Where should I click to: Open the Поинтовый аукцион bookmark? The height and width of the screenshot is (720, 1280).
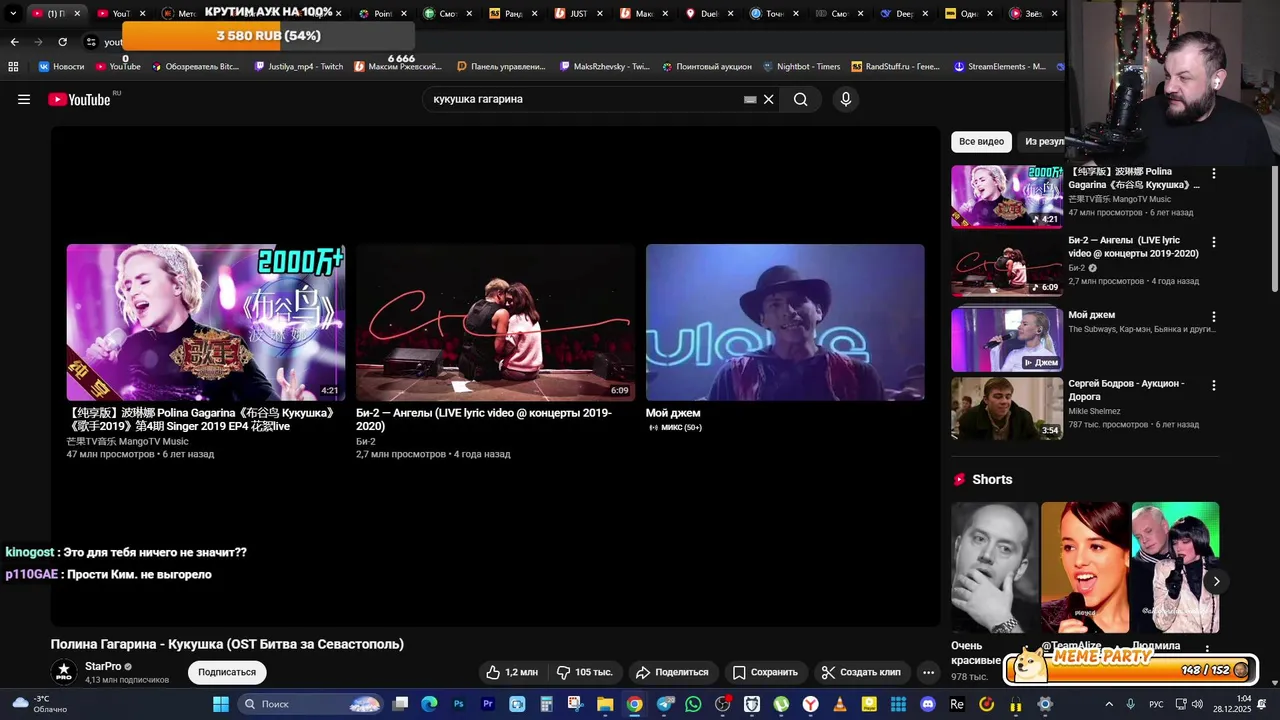[706, 66]
